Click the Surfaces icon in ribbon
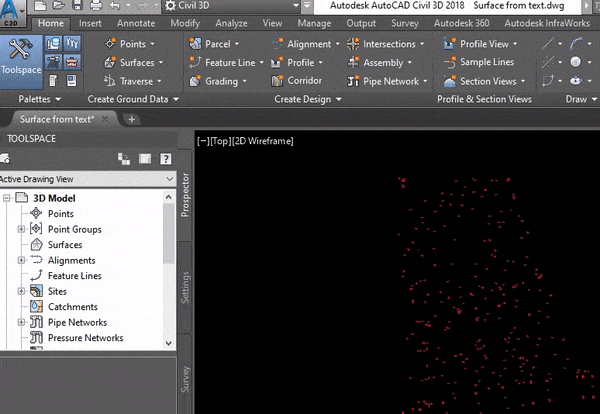 pos(110,62)
